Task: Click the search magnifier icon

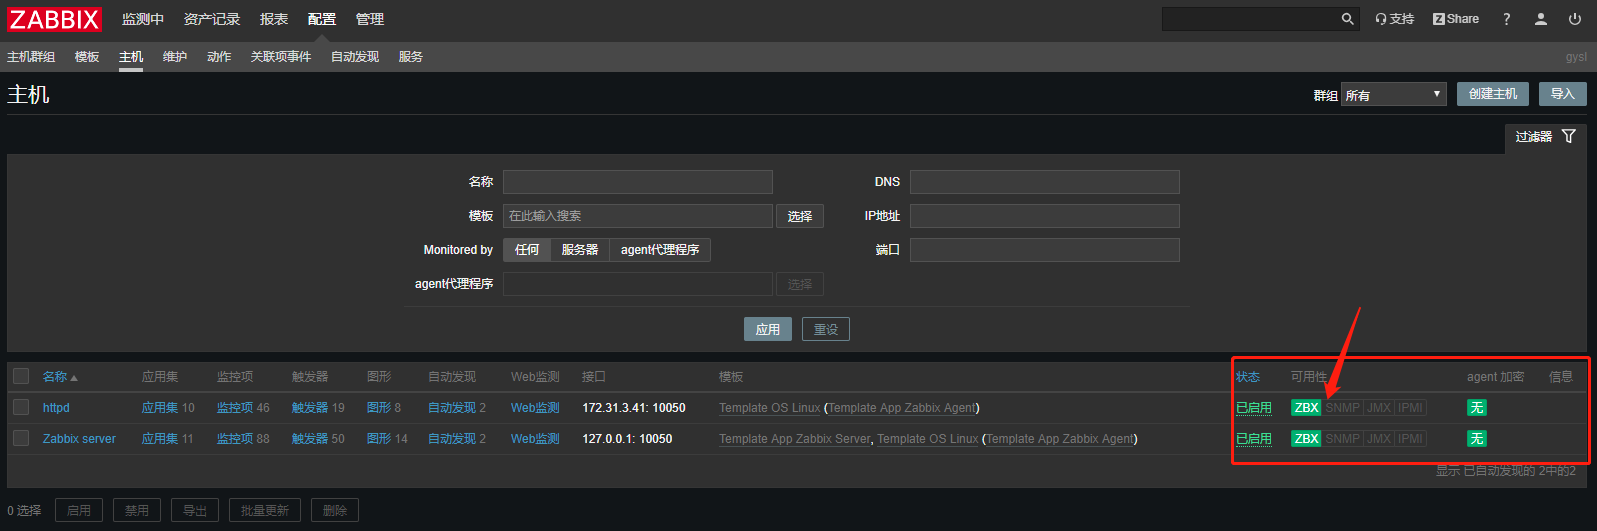Action: tap(1347, 19)
